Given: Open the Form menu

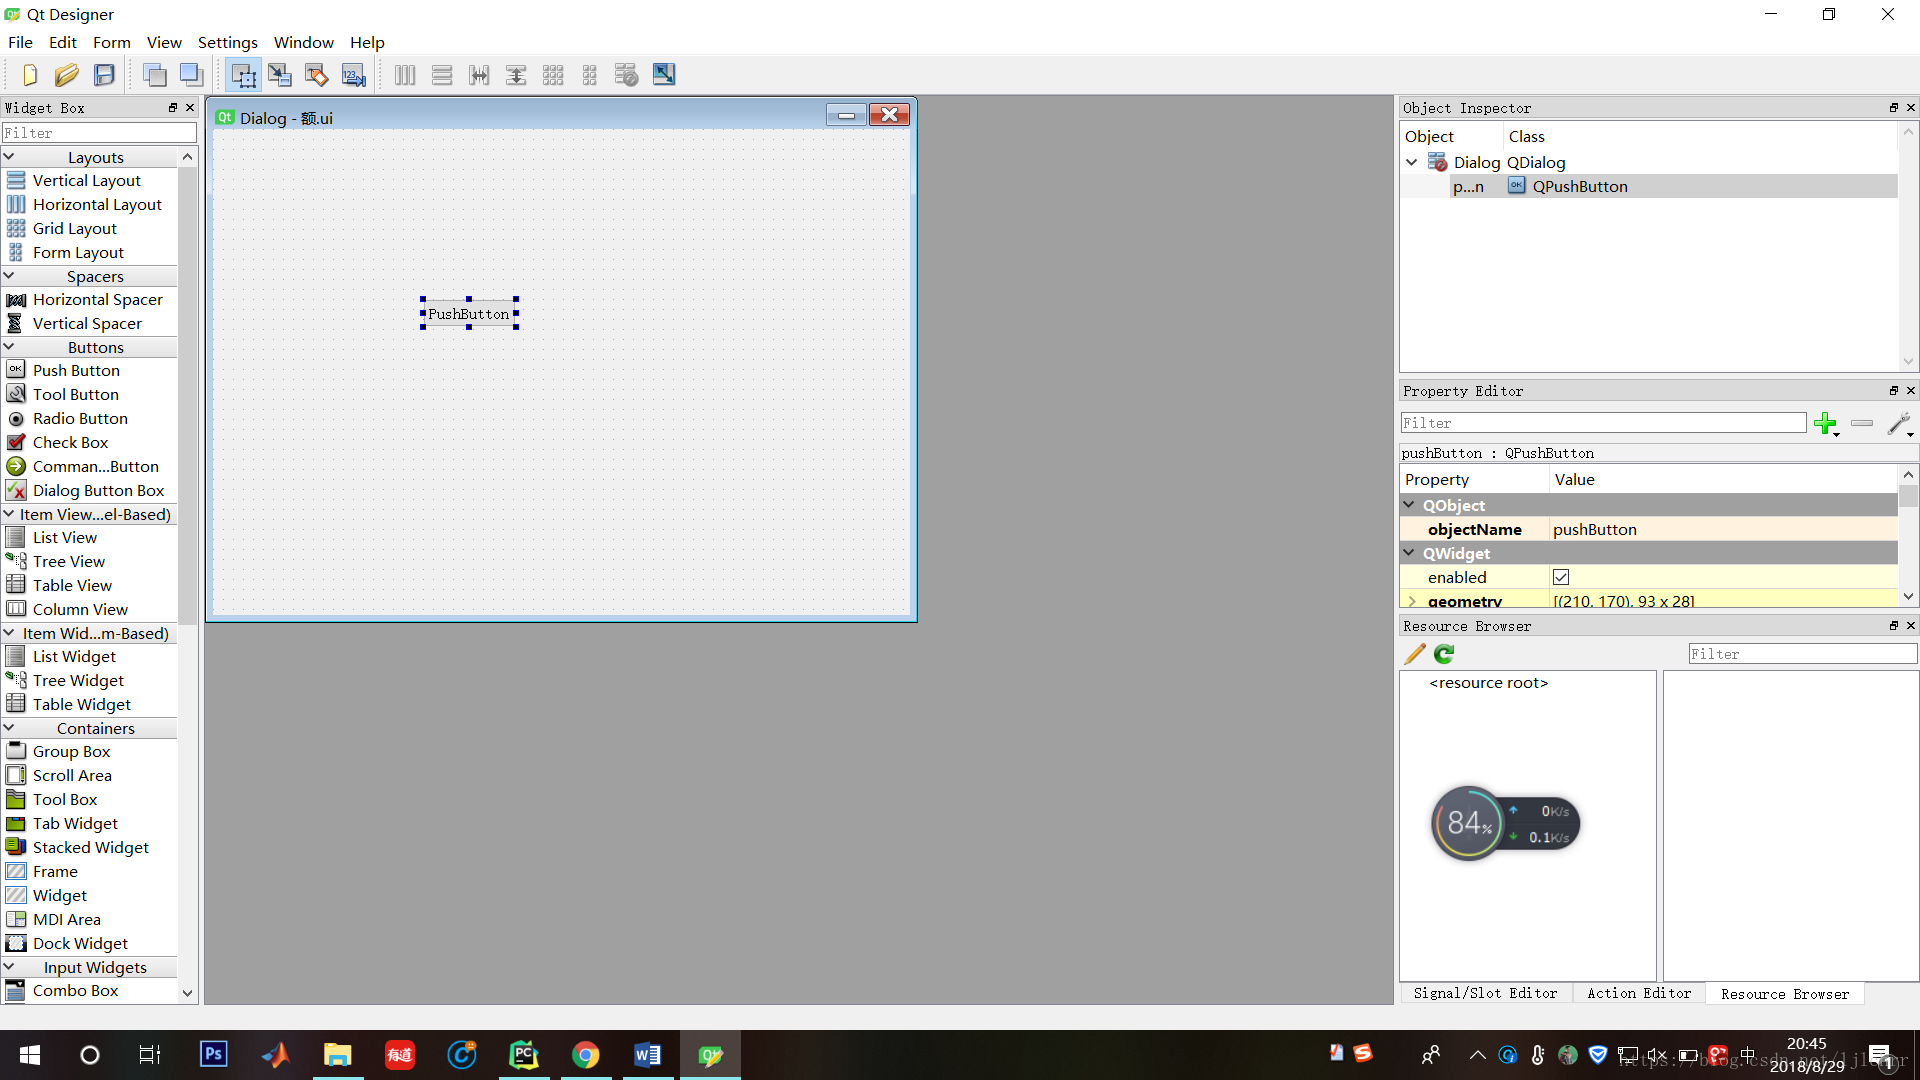Looking at the screenshot, I should pos(111,42).
